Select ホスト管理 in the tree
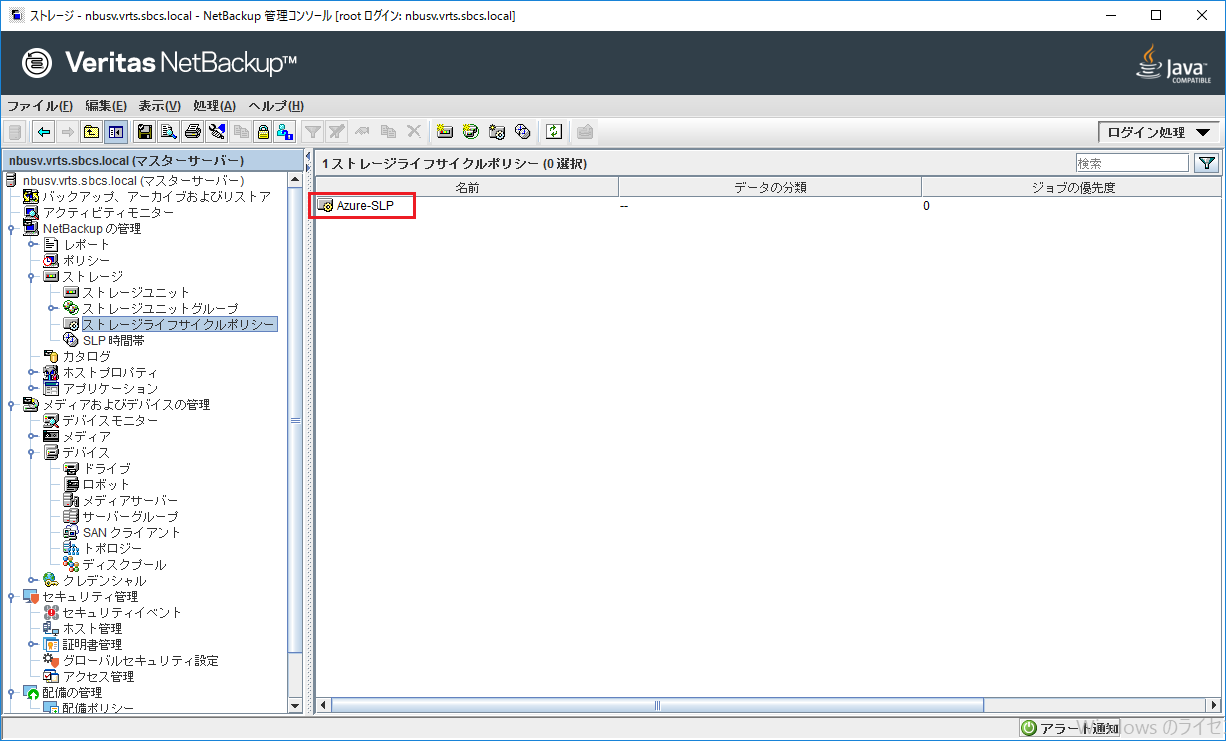This screenshot has height=741, width=1226. pos(92,629)
